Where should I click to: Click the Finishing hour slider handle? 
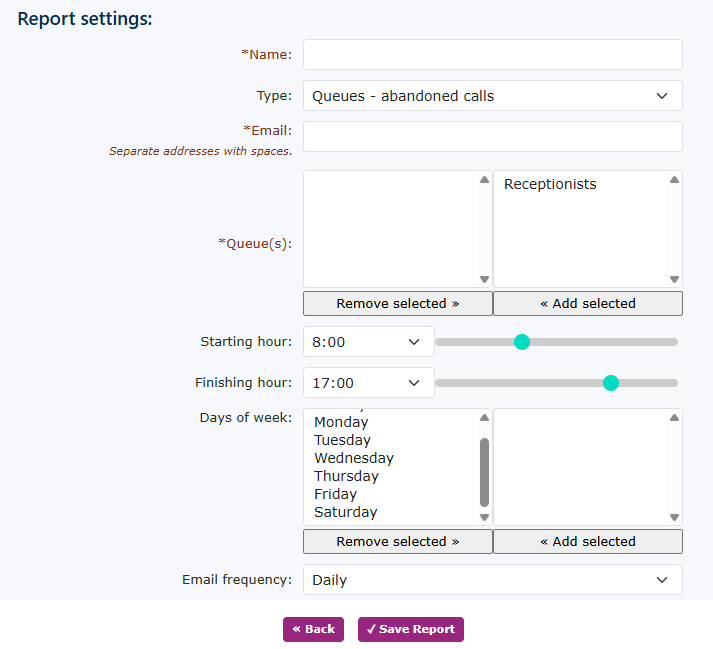611,383
